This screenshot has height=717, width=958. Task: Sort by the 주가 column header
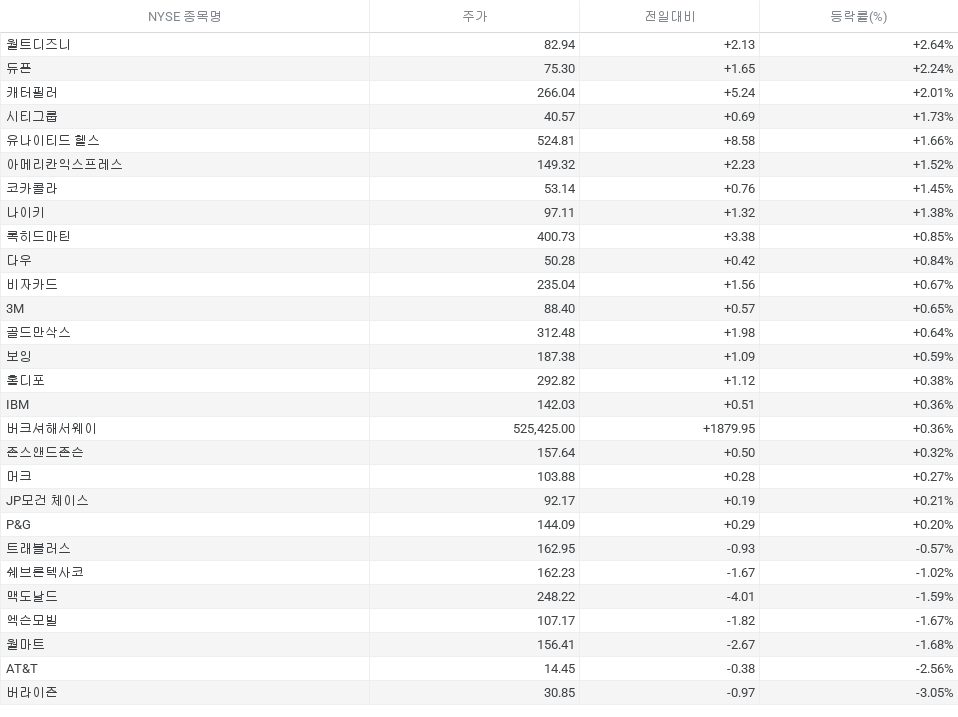coord(474,17)
